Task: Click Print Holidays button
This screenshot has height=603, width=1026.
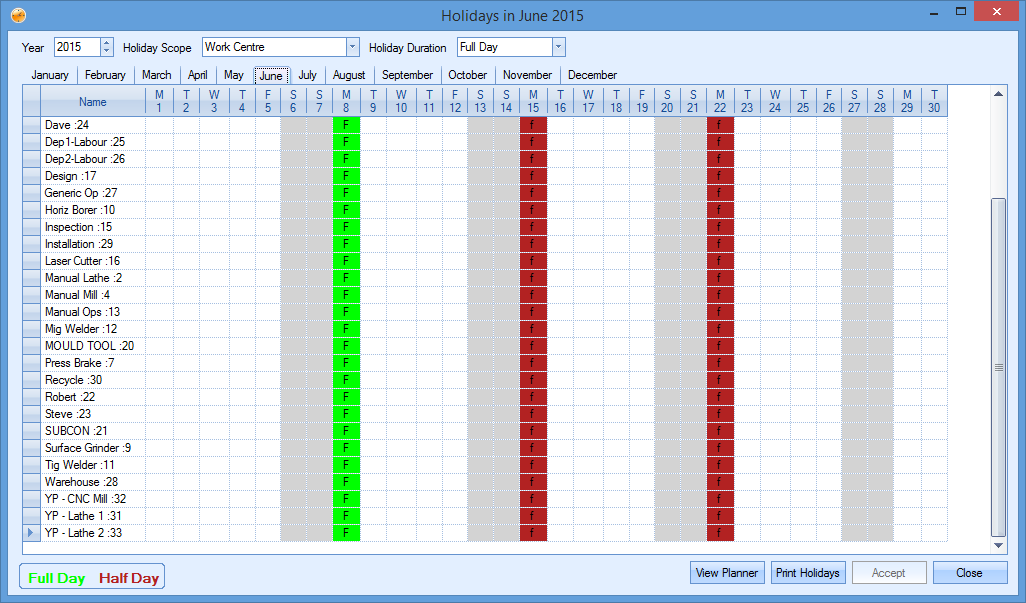Action: point(808,573)
